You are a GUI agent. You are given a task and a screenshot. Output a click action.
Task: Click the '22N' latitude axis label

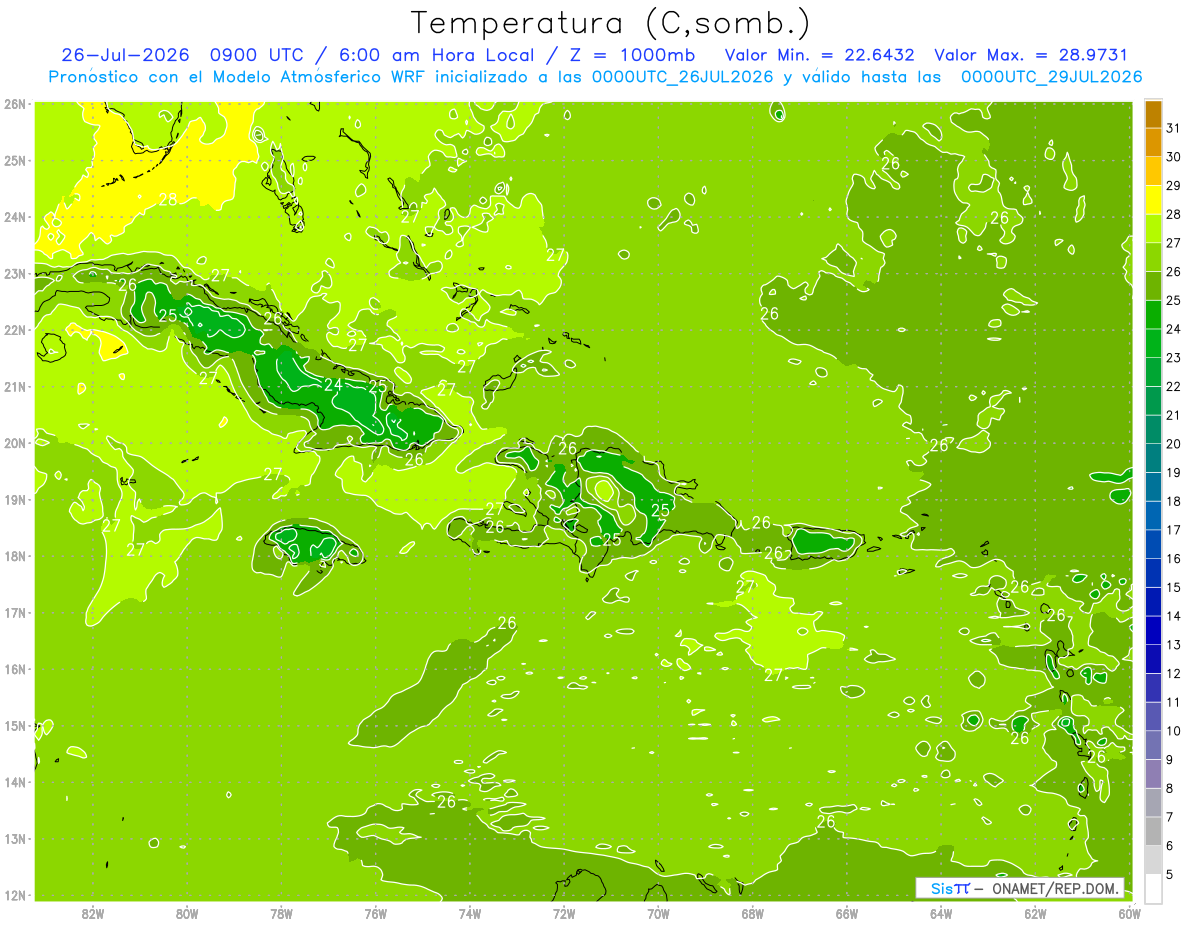tap(14, 330)
